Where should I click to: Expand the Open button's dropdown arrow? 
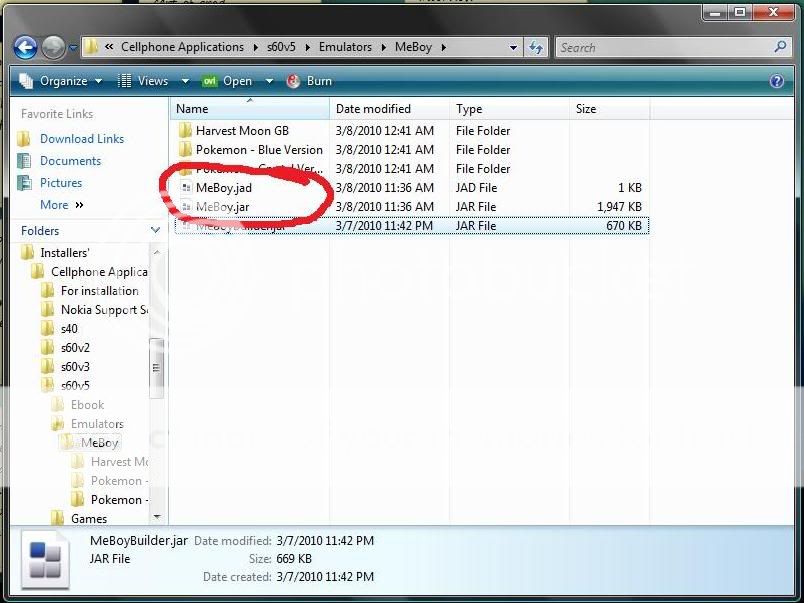point(269,81)
